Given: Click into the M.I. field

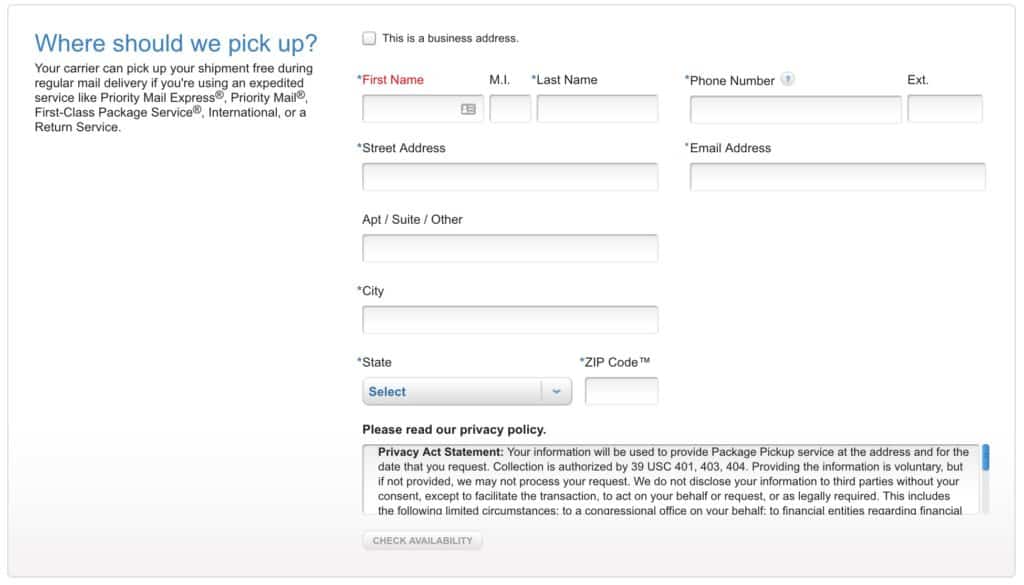Looking at the screenshot, I should click(510, 109).
